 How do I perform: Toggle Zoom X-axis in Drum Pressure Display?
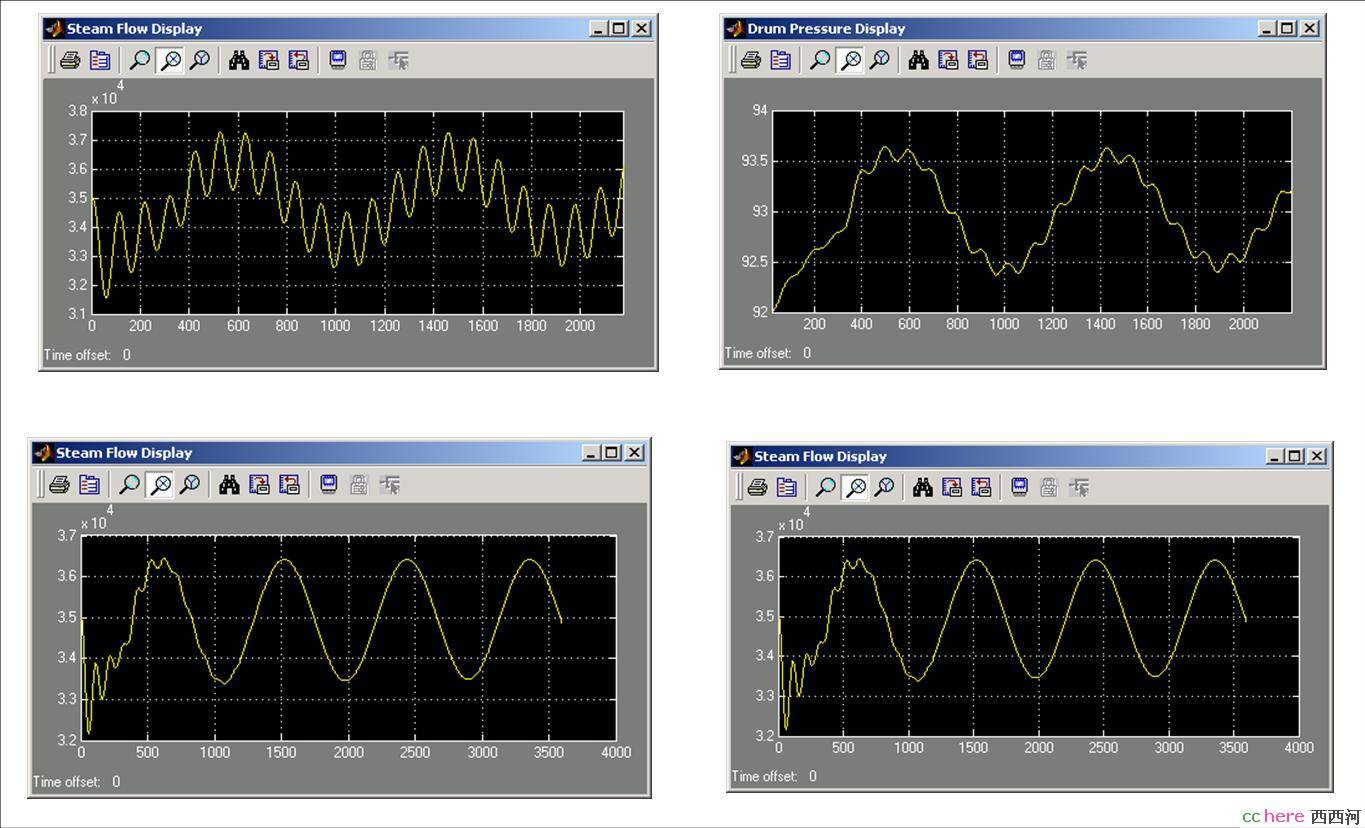pos(850,60)
